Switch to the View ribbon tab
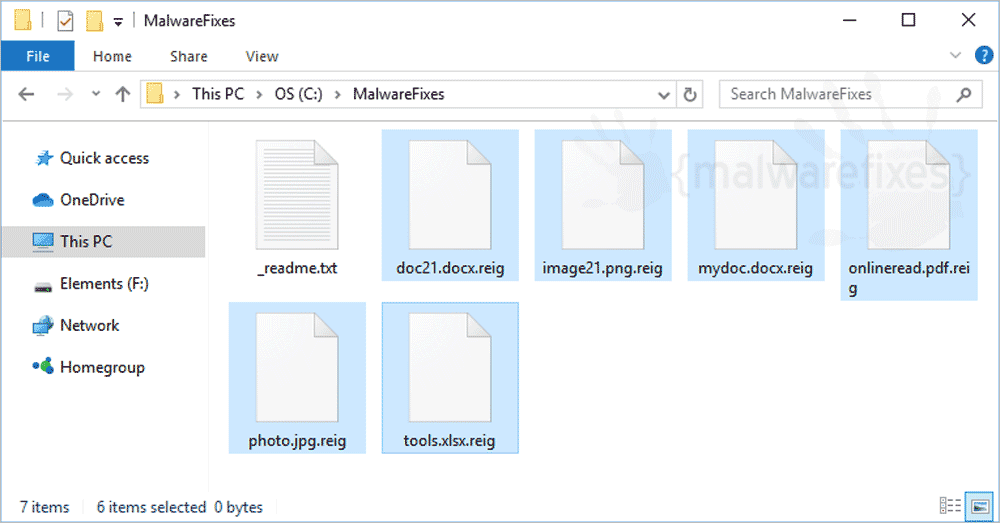 (262, 56)
